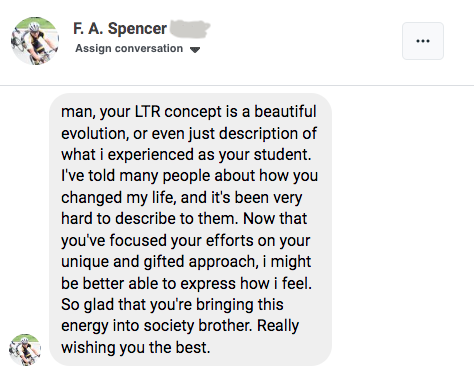This screenshot has width=474, height=380.
Task: Click the line 'changed my life'
Action: click(182, 198)
